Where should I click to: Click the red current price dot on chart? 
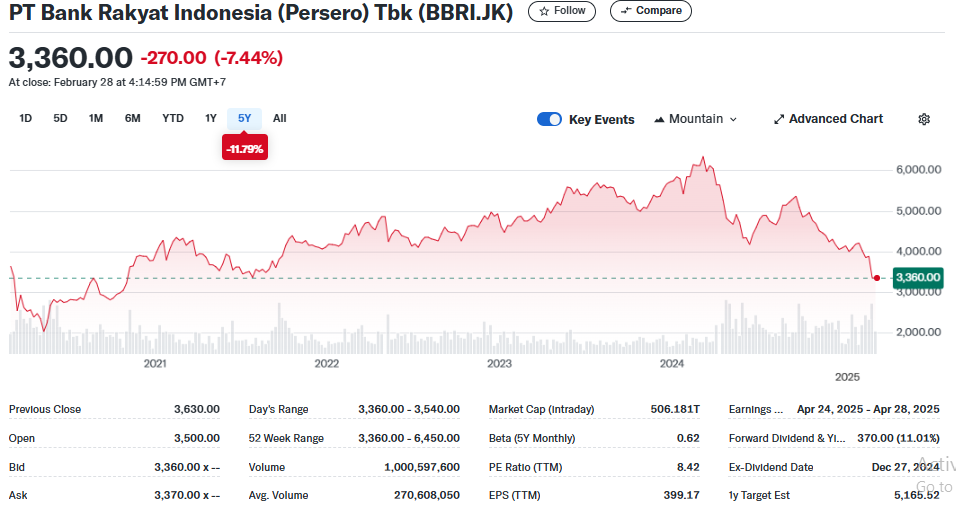pos(877,278)
